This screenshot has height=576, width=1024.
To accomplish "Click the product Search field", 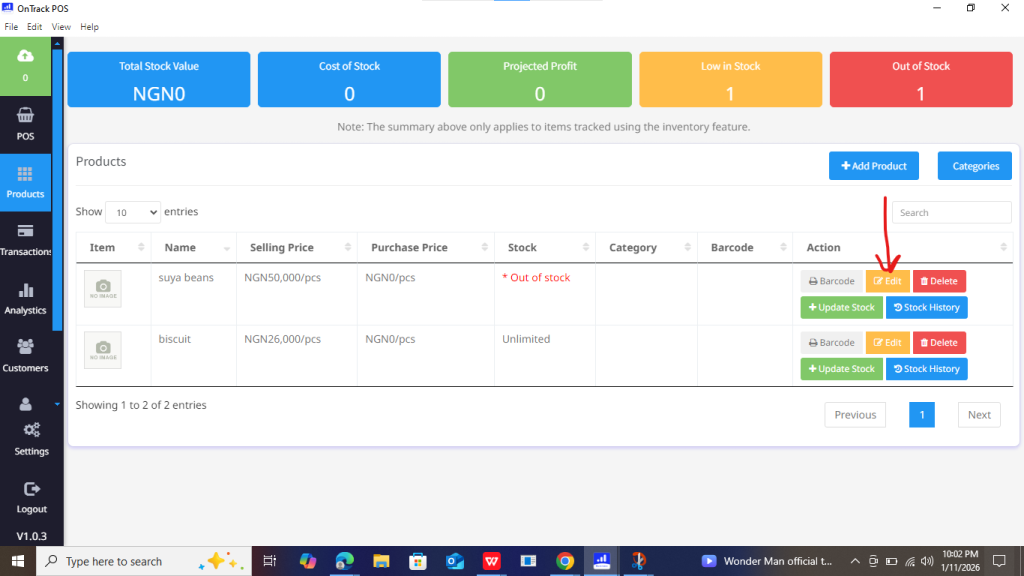I will pyautogui.click(x=951, y=213).
